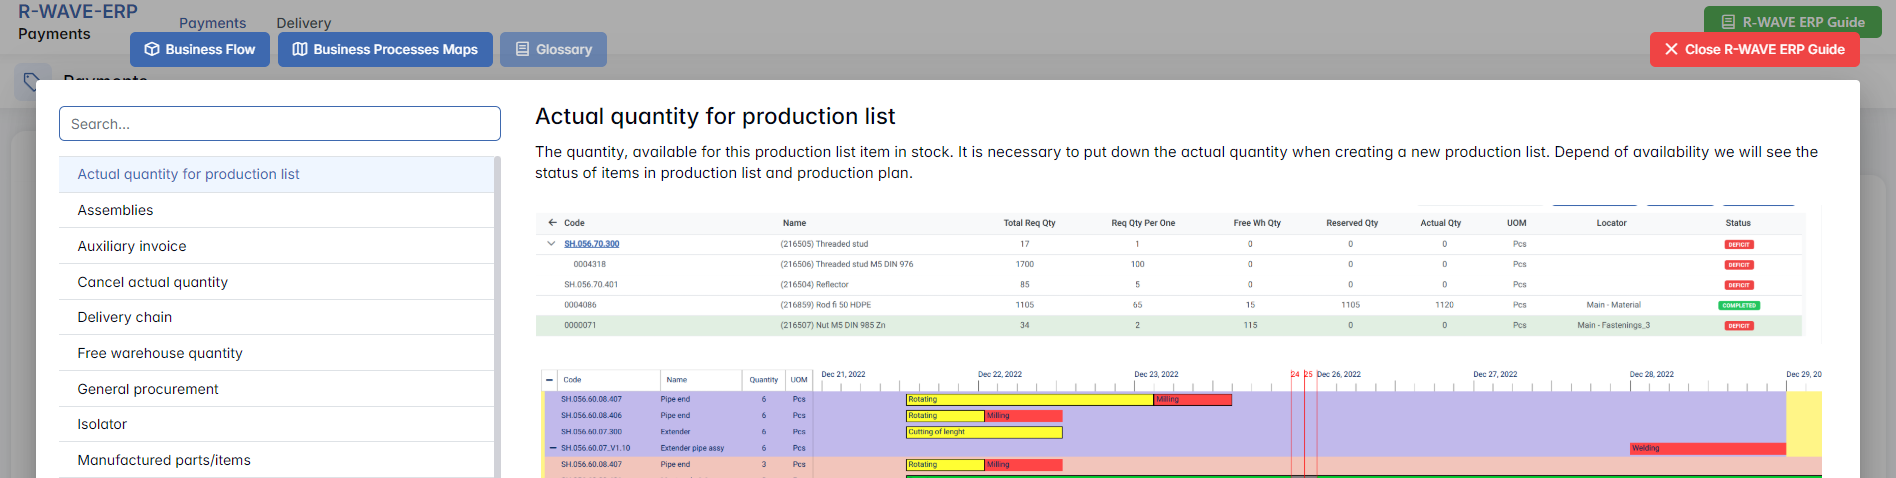Click the tag icon beside the Payments heading
This screenshot has width=1896, height=478.
pos(32,82)
